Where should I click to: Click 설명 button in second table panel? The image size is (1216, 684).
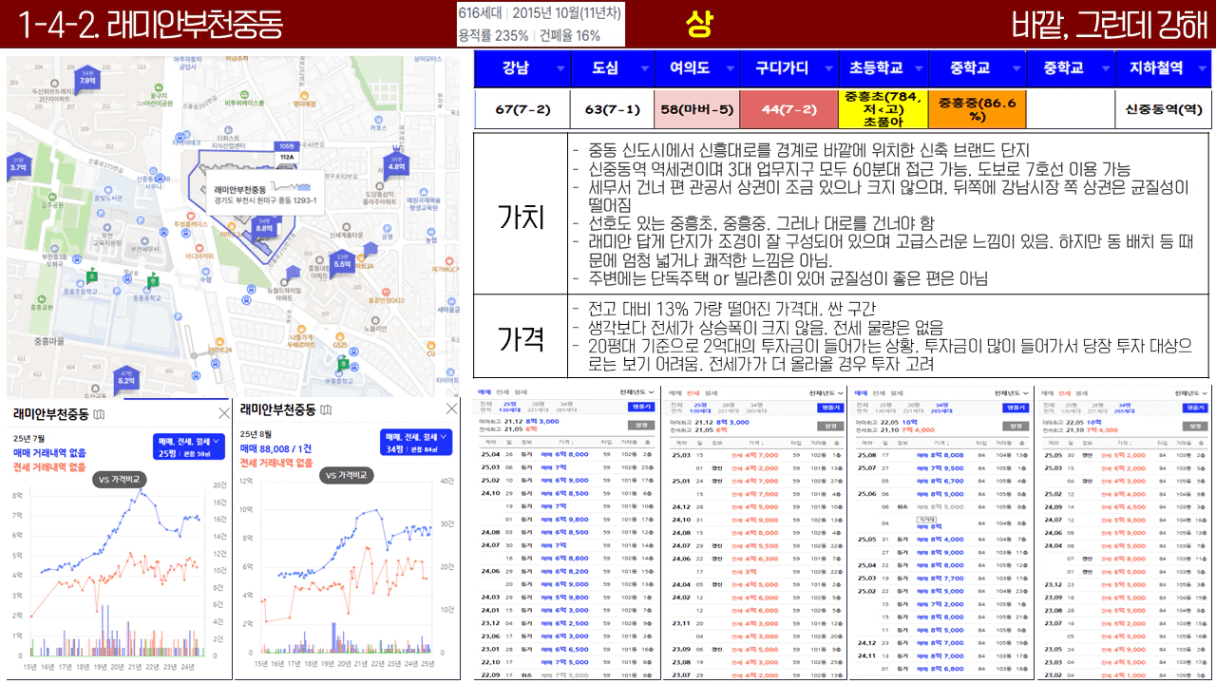click(x=832, y=425)
